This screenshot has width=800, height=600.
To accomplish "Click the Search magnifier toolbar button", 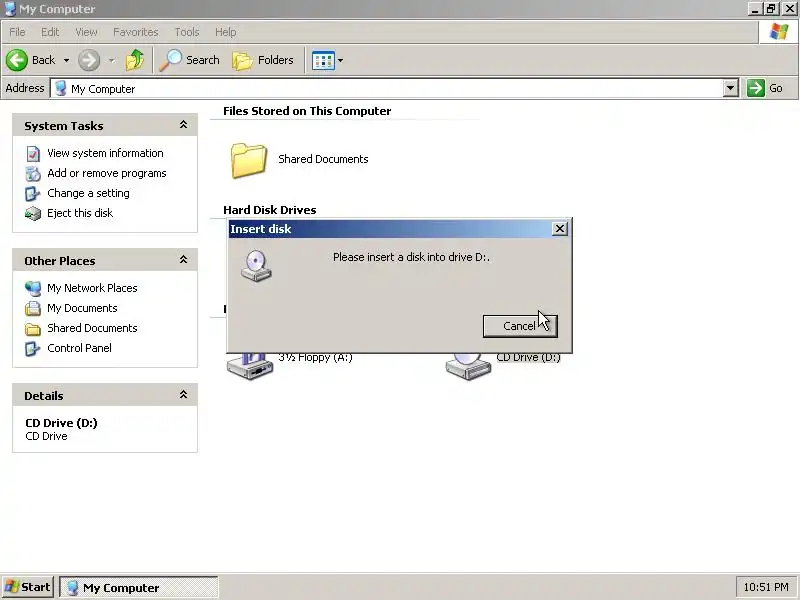I will coord(189,60).
